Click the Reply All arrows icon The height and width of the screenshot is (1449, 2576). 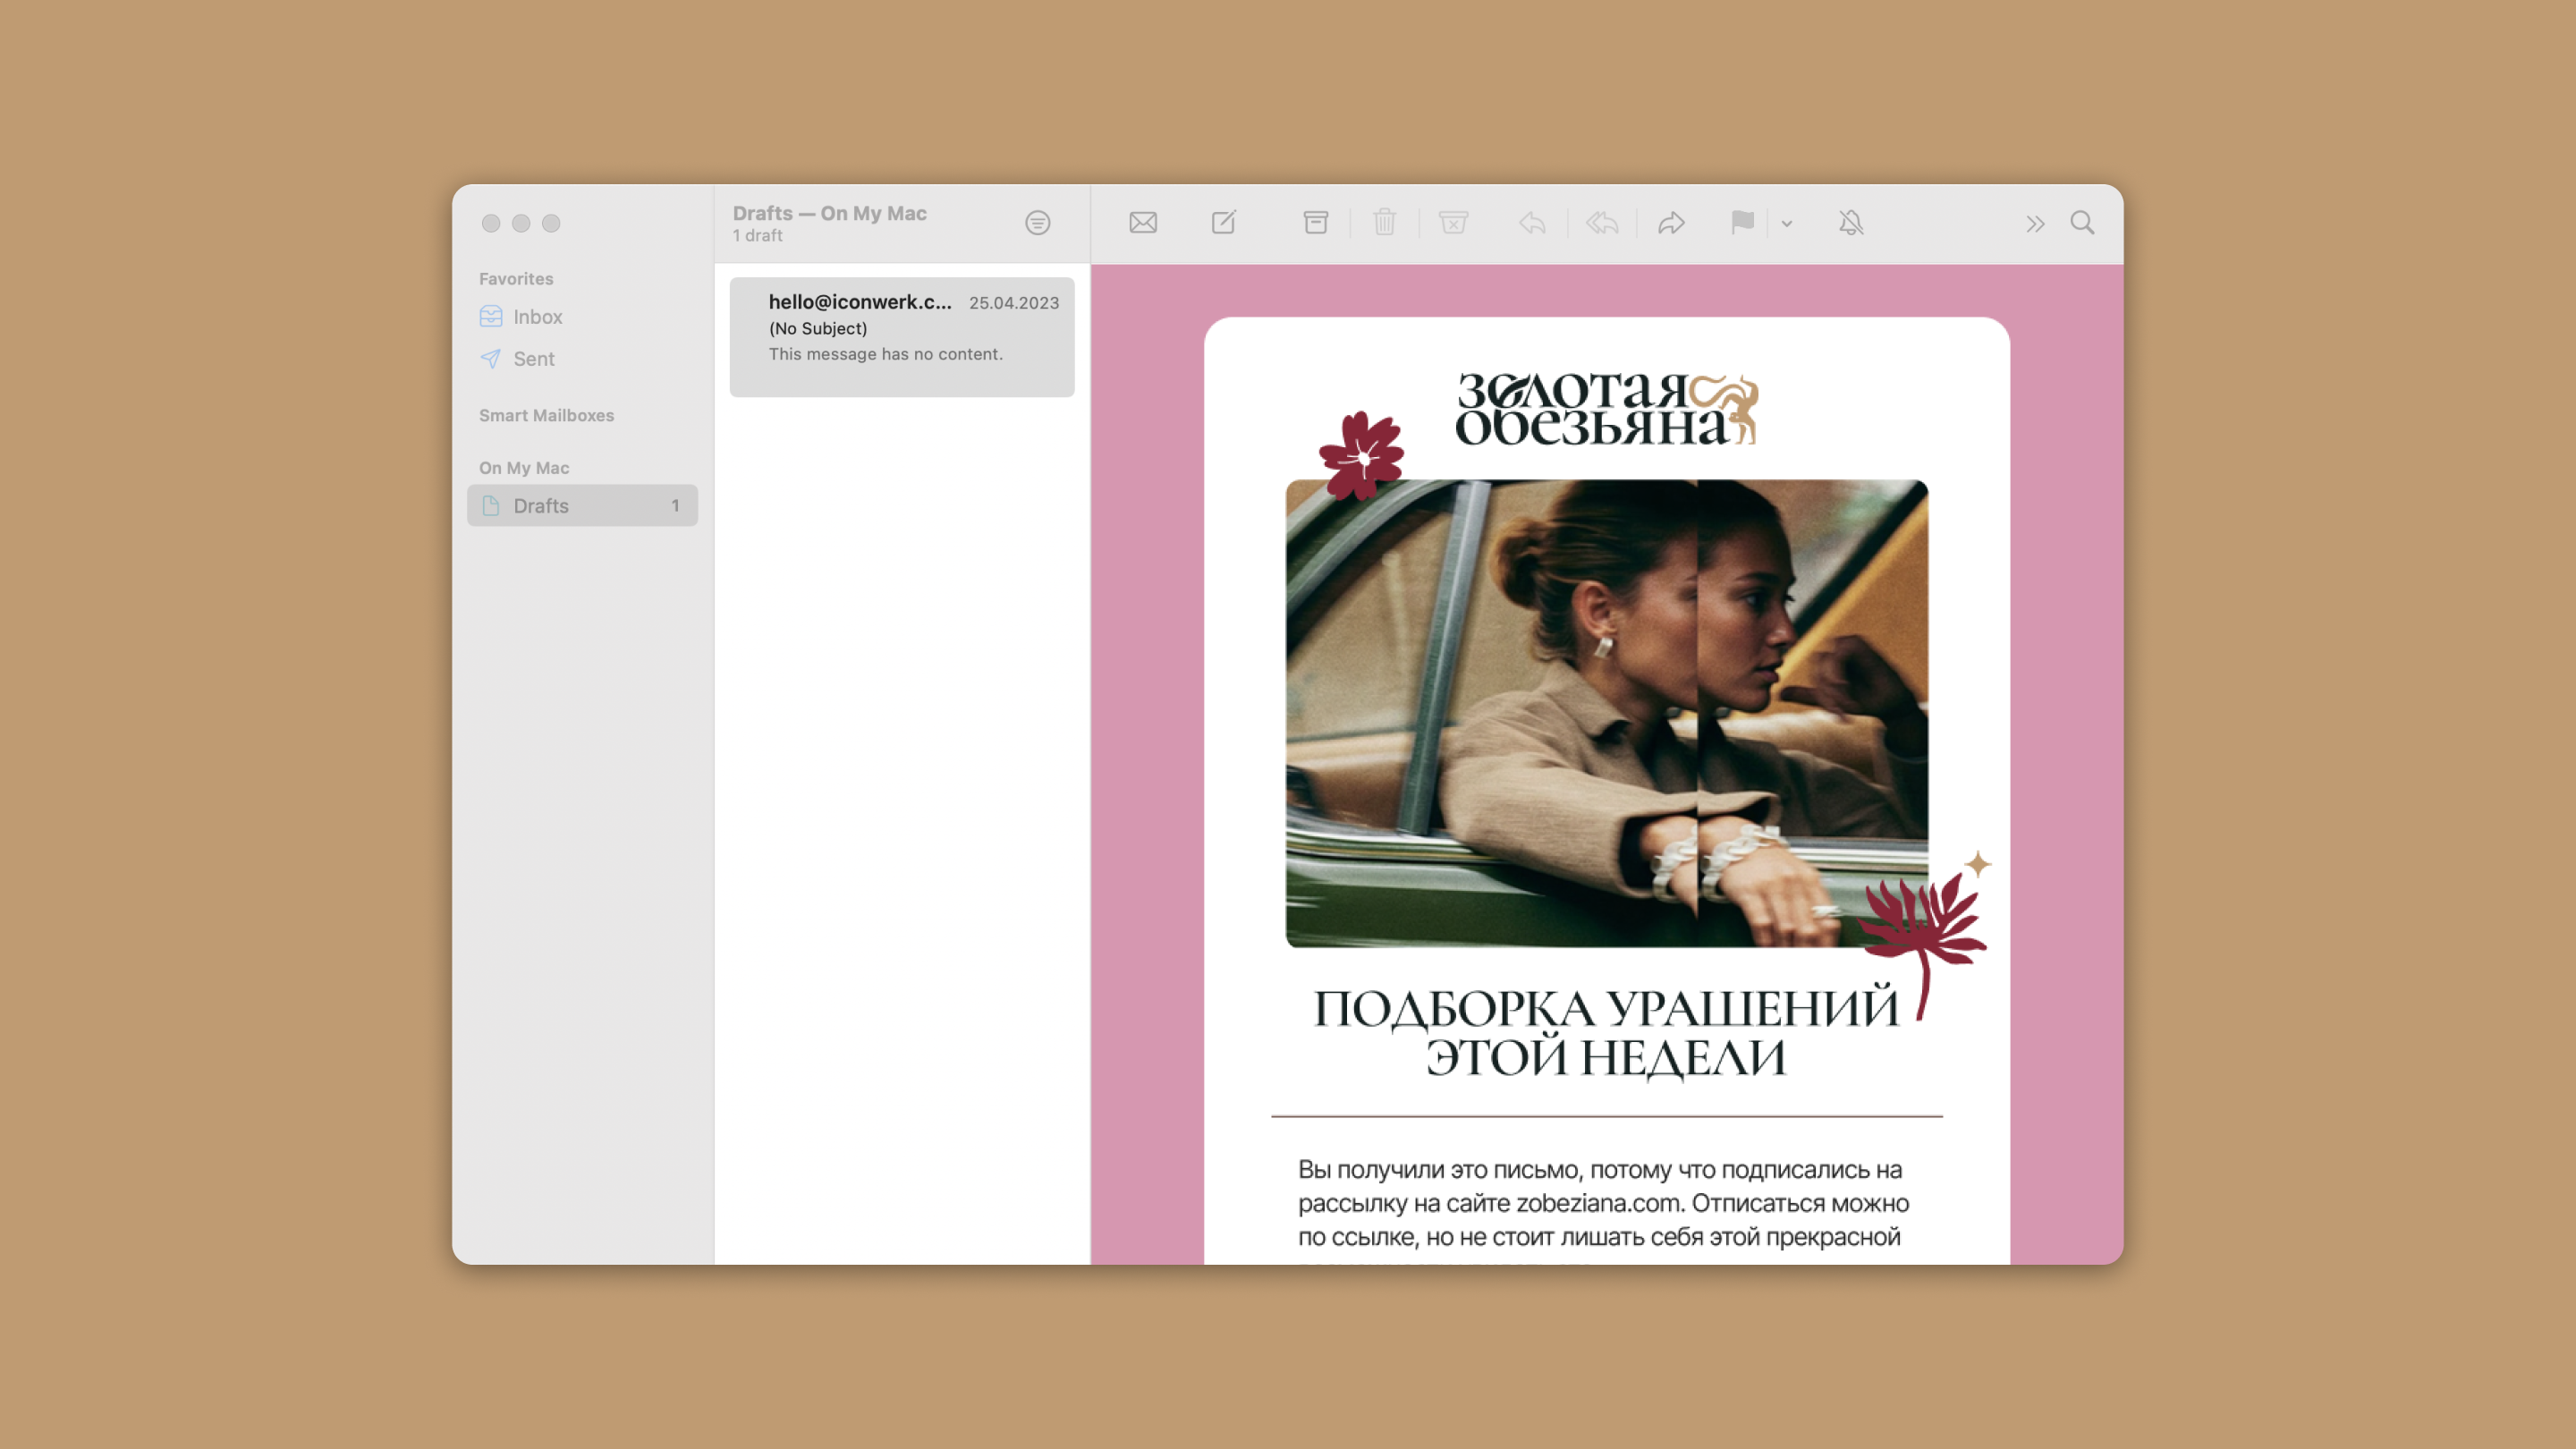(x=1602, y=222)
